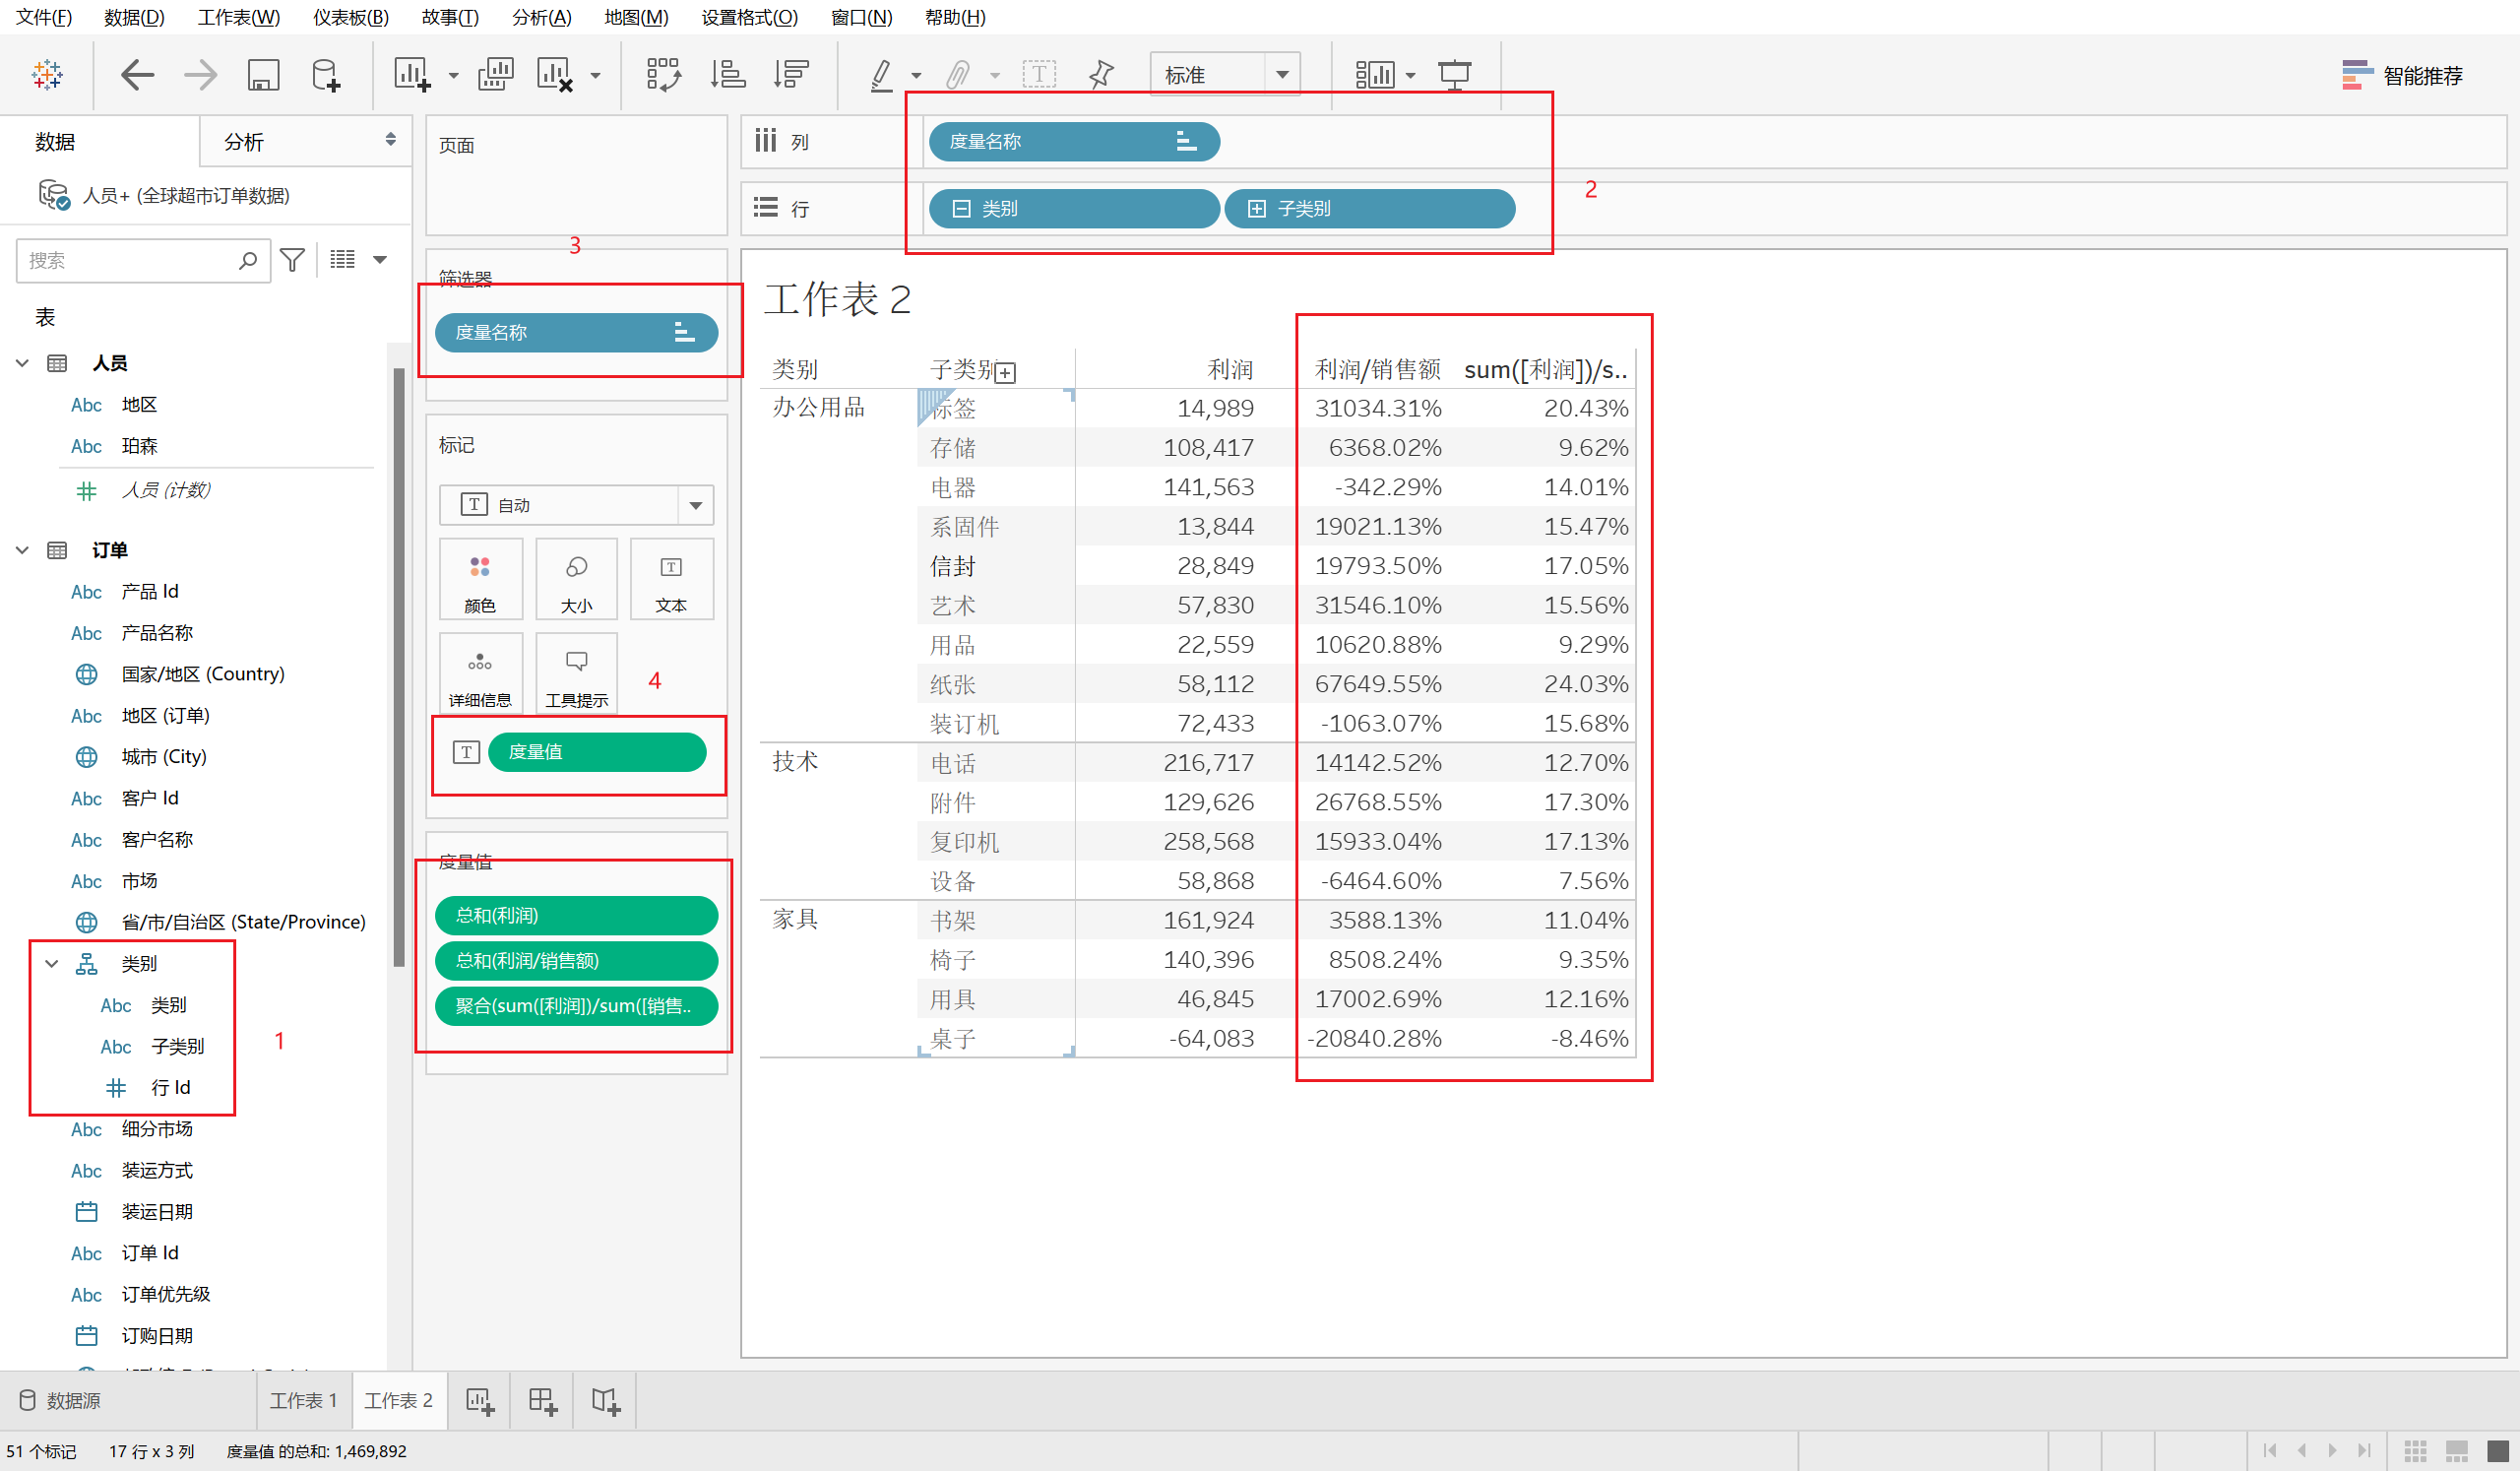The image size is (2520, 1471).
Task: Click the swap rows and columns icon
Action: click(663, 75)
